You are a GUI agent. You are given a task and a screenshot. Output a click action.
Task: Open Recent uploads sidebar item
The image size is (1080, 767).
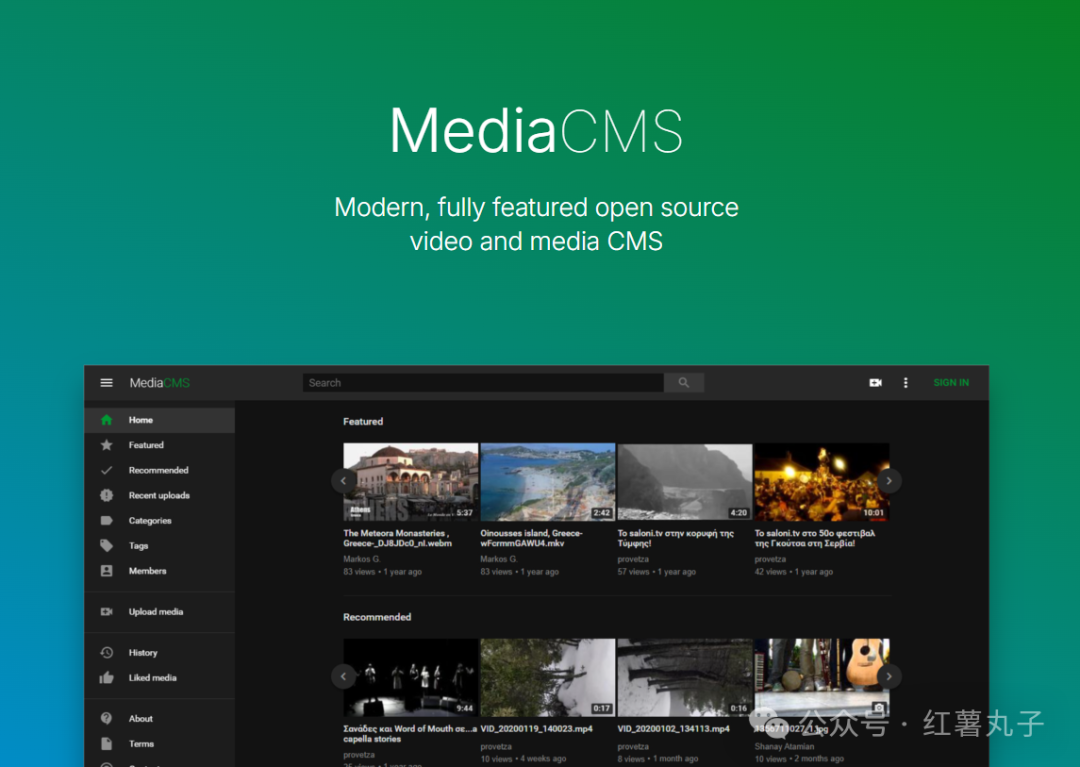tap(160, 495)
